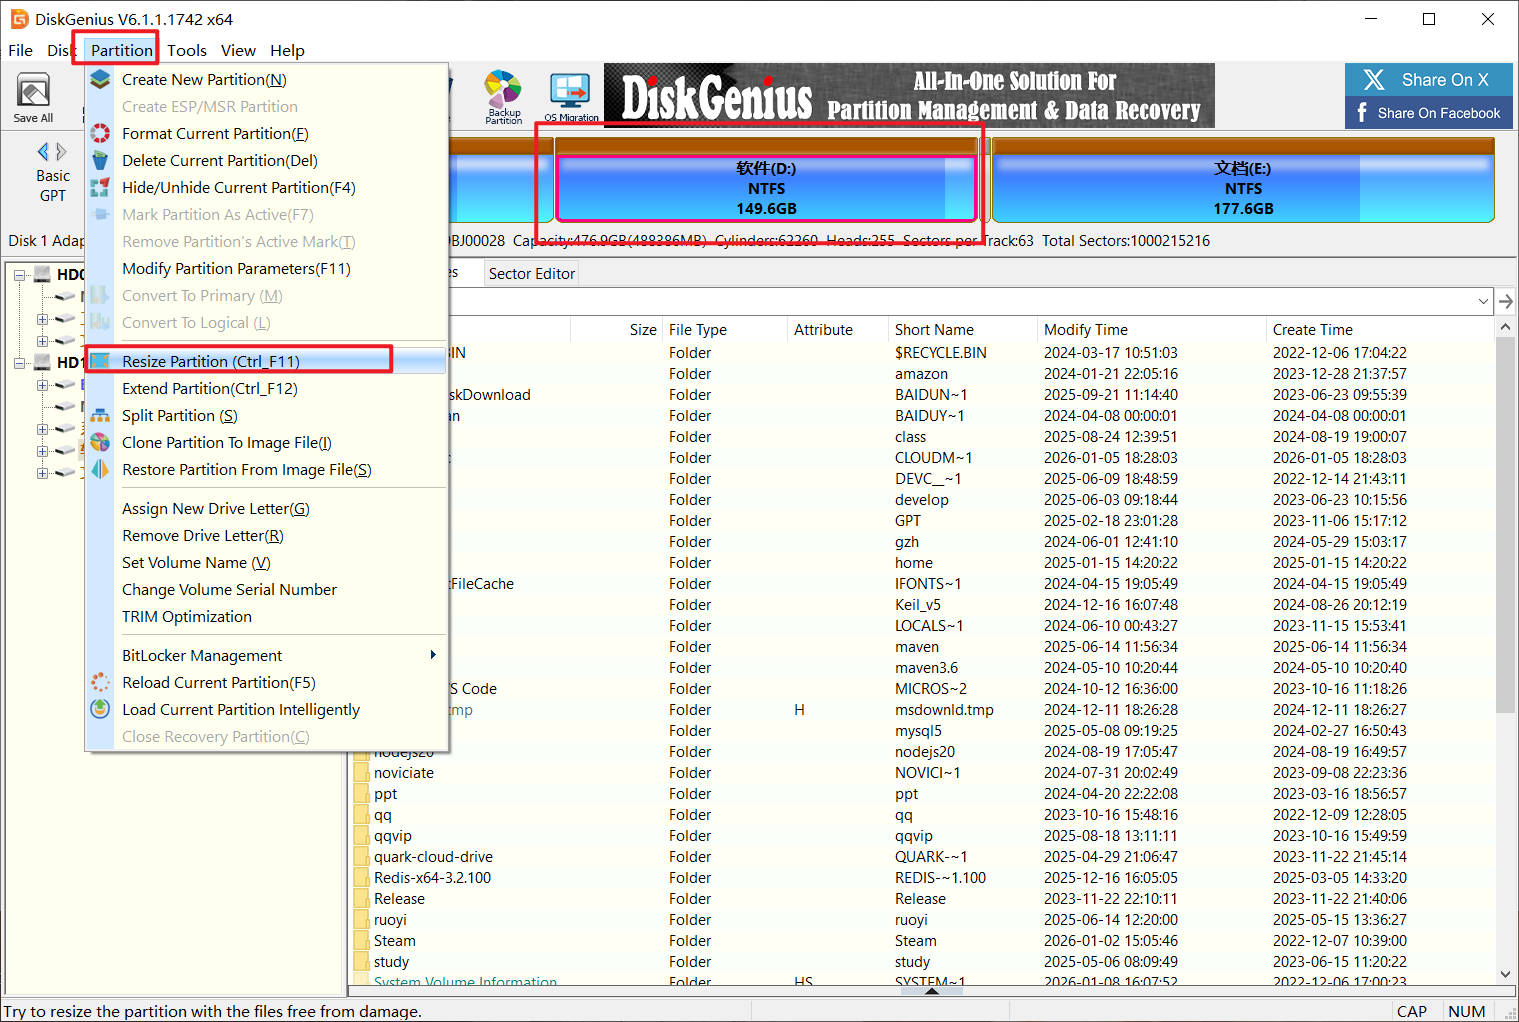Click the go arrow beside the path box
Screen dimensions: 1519x1022
tap(1506, 301)
